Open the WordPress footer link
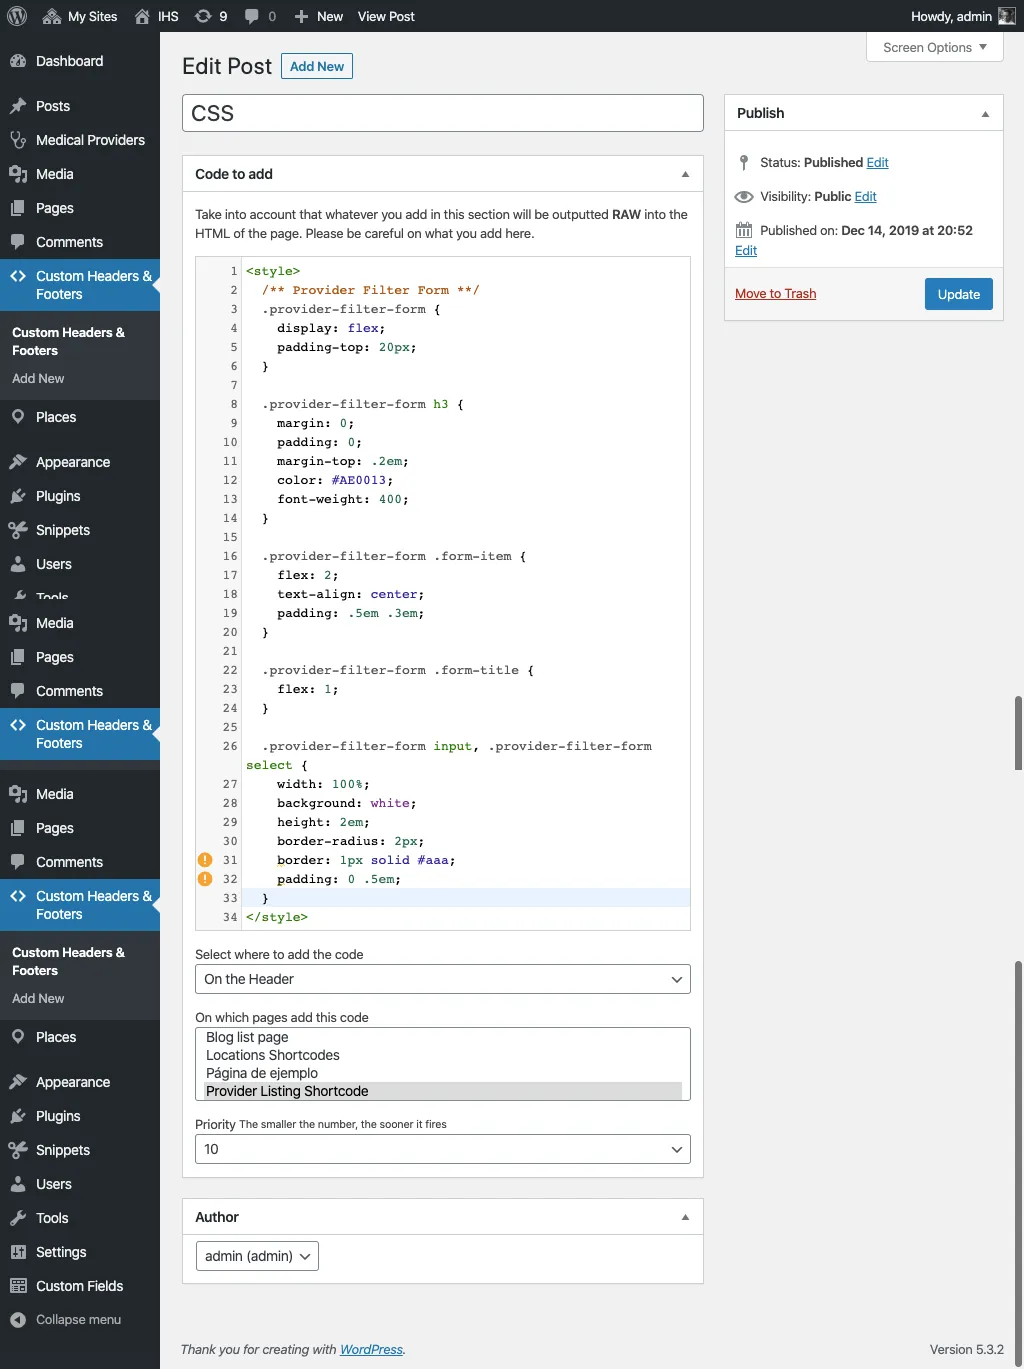This screenshot has width=1024, height=1369. tap(371, 1349)
